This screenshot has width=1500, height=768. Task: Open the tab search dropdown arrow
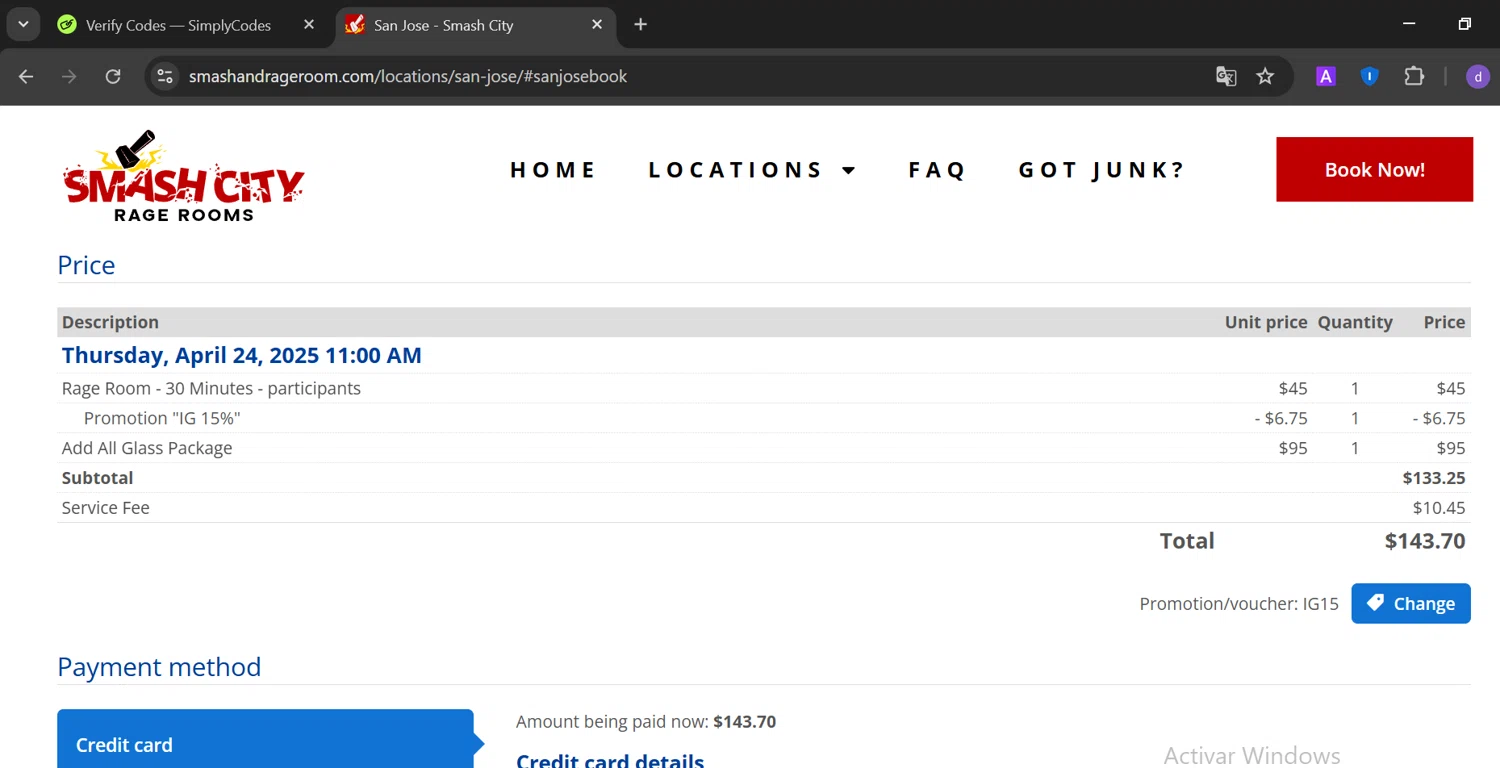click(x=23, y=24)
